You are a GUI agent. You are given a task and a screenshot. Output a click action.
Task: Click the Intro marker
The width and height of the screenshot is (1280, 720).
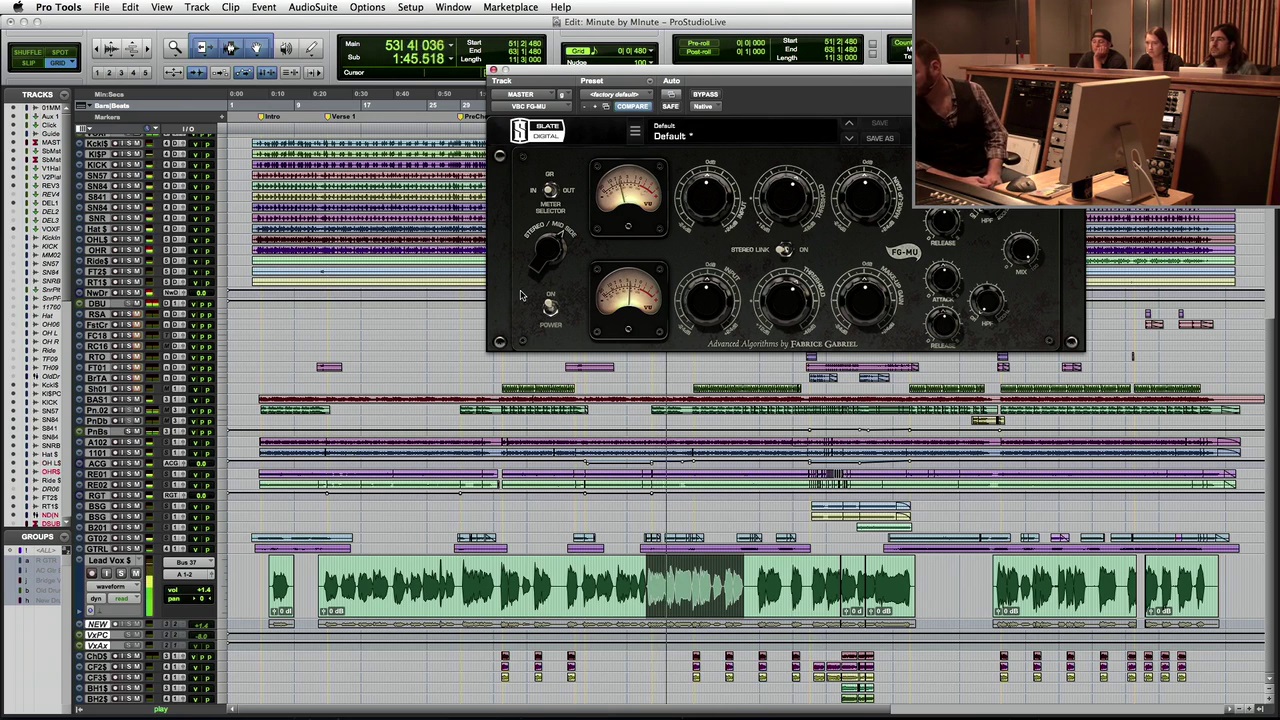pos(270,117)
